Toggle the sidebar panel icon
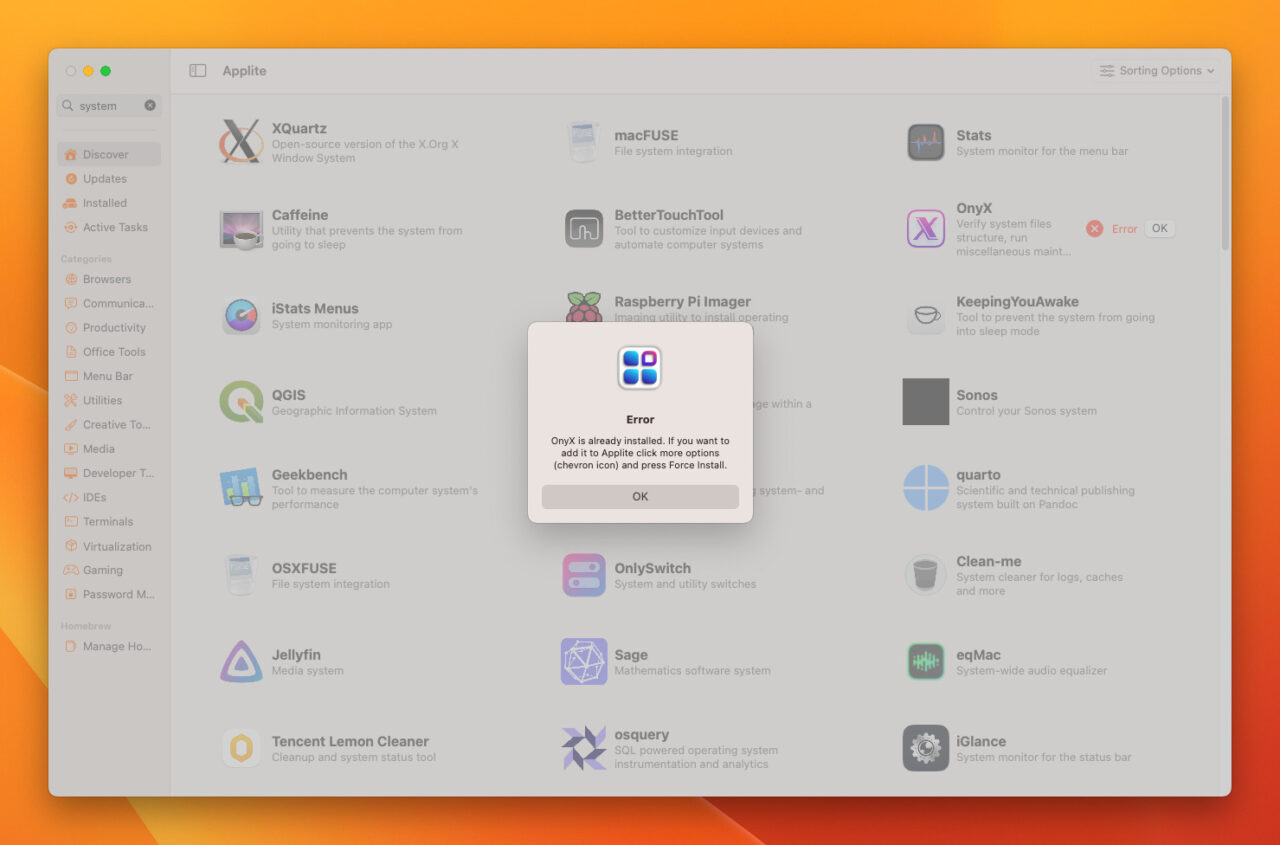 tap(198, 71)
